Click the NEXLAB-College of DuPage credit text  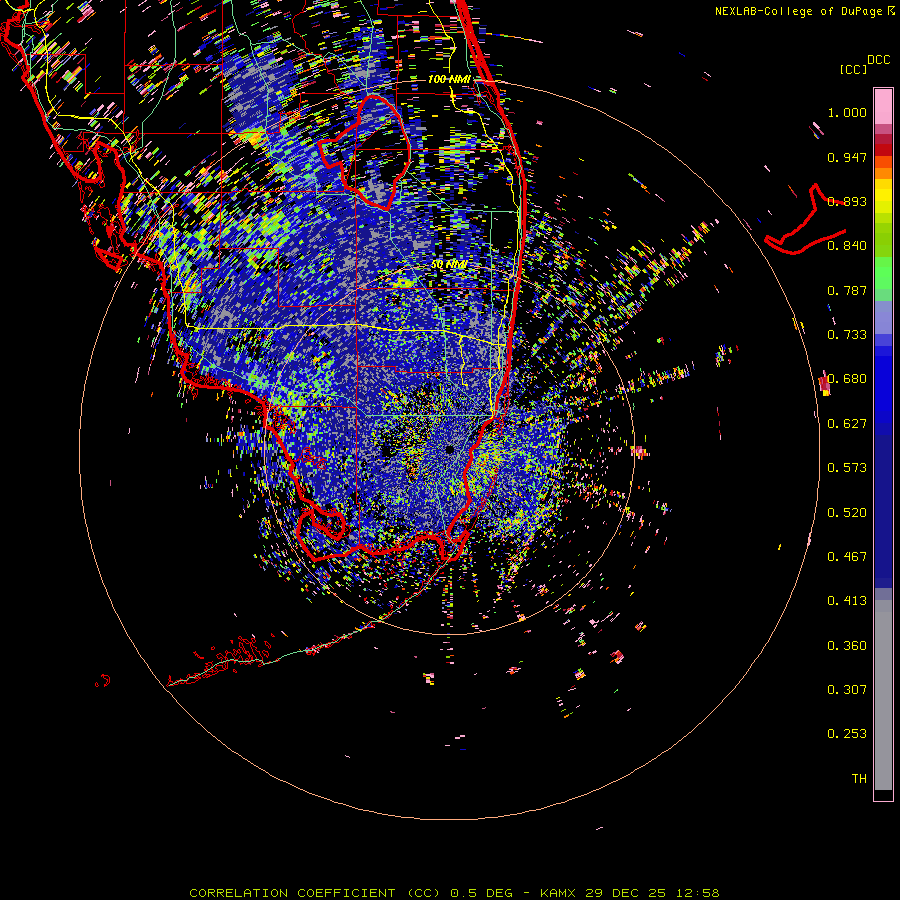coord(805,11)
